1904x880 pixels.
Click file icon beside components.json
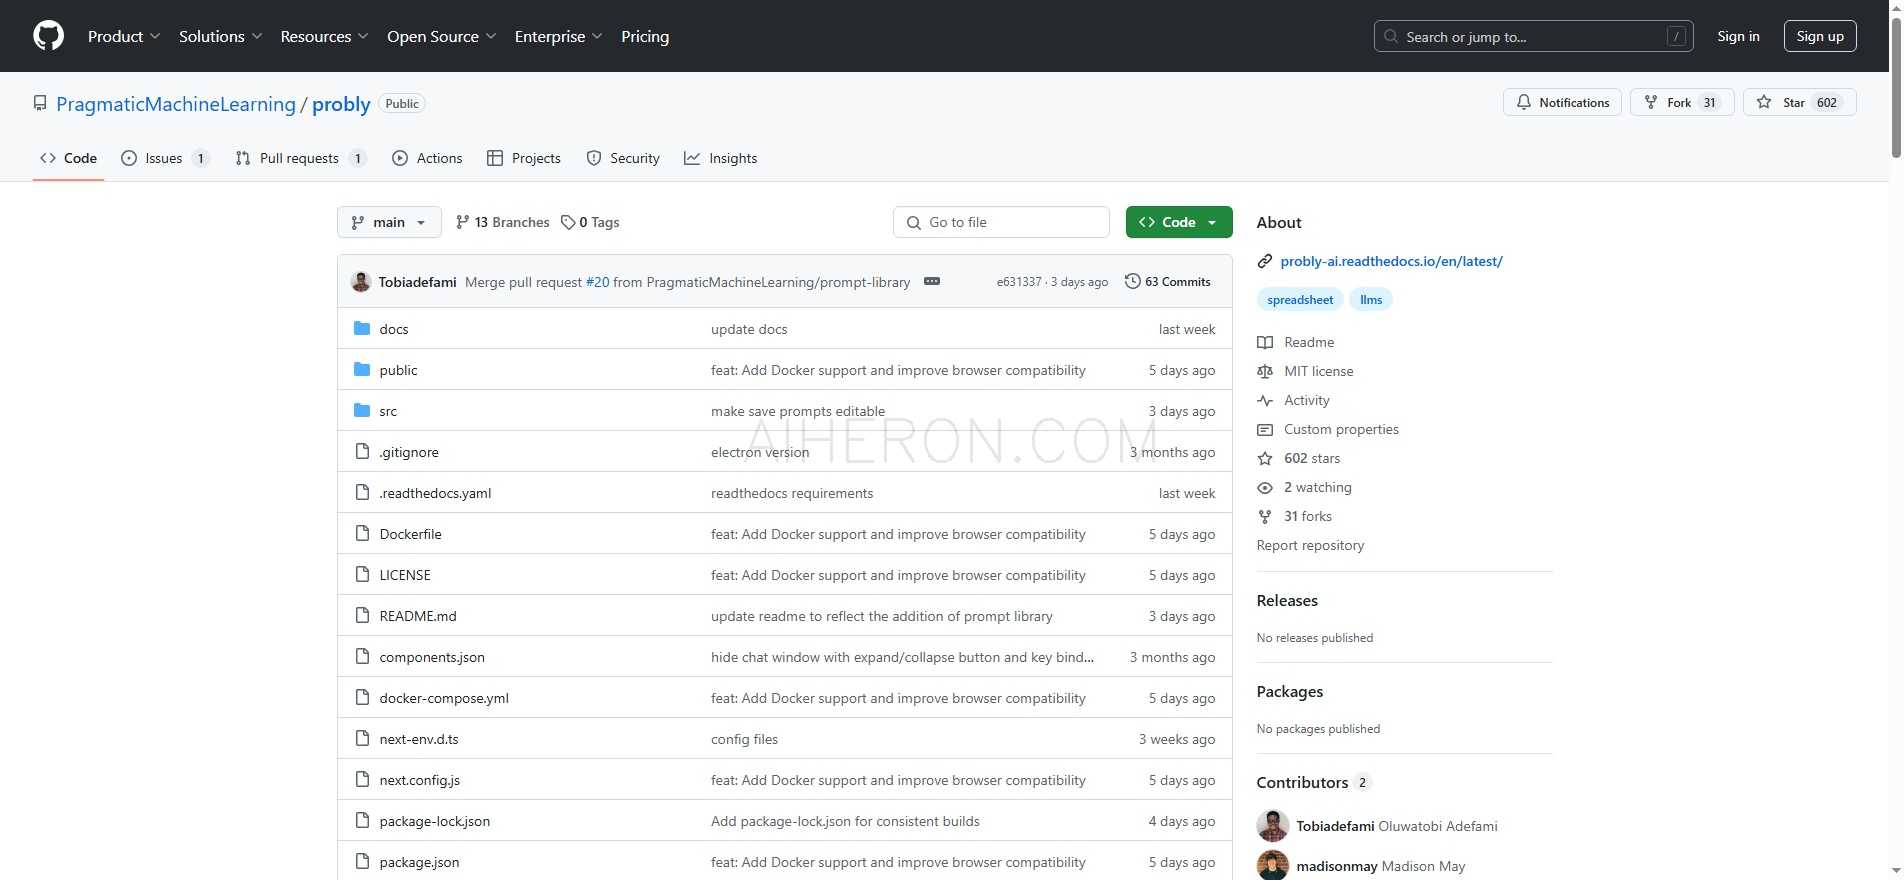[362, 656]
